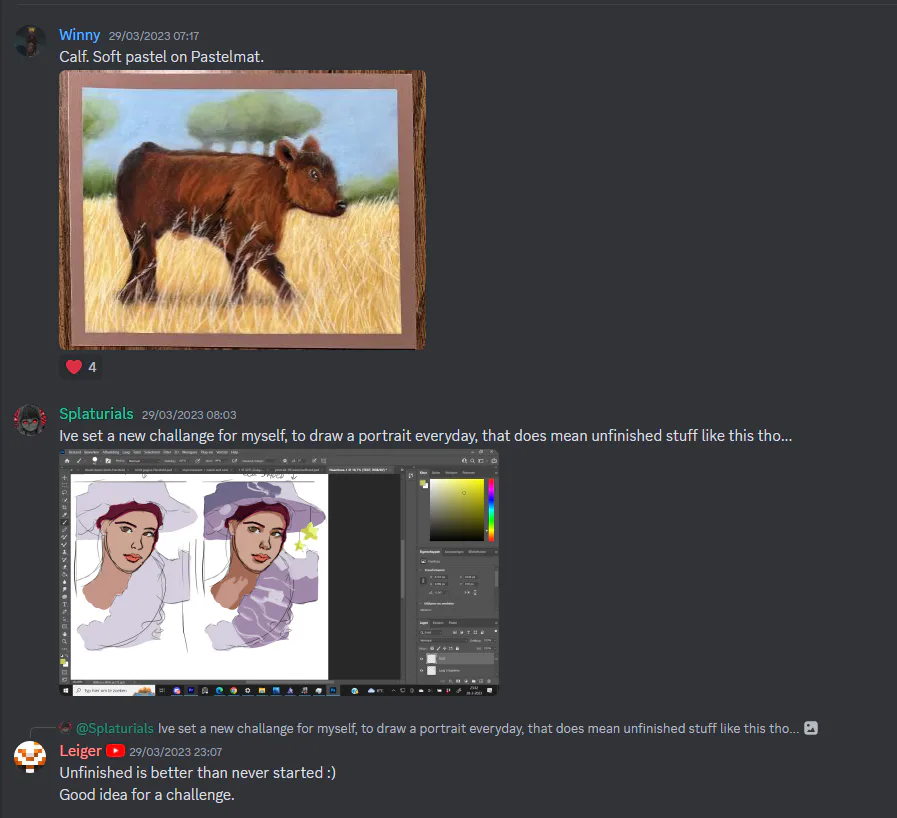Click the 29/03/2023 07:17 timestamp

click(x=154, y=36)
